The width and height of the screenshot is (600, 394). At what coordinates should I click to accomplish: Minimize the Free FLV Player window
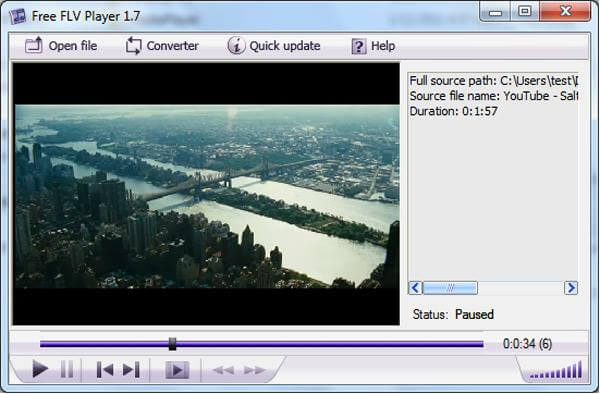pyautogui.click(x=495, y=13)
